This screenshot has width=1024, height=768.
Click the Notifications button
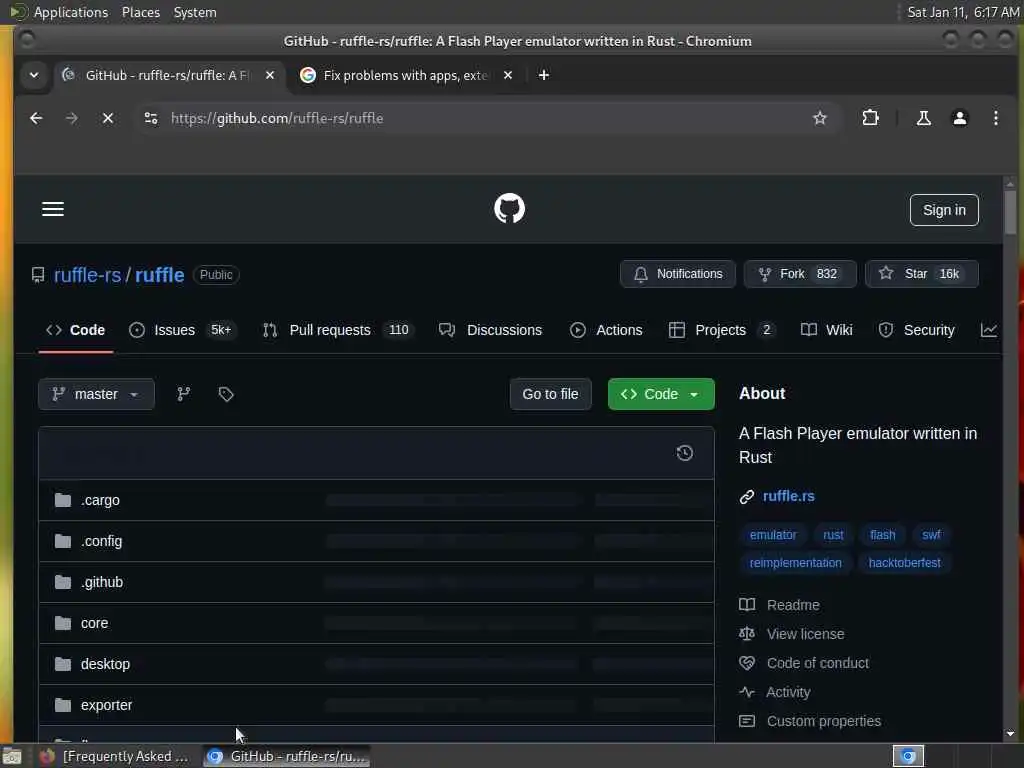click(x=678, y=274)
